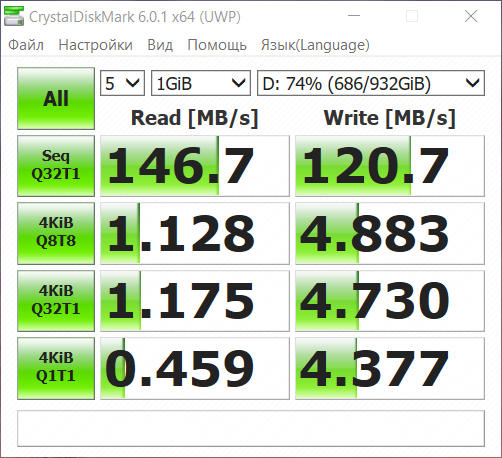
Task: Open the Вид menu
Action: pos(160,45)
